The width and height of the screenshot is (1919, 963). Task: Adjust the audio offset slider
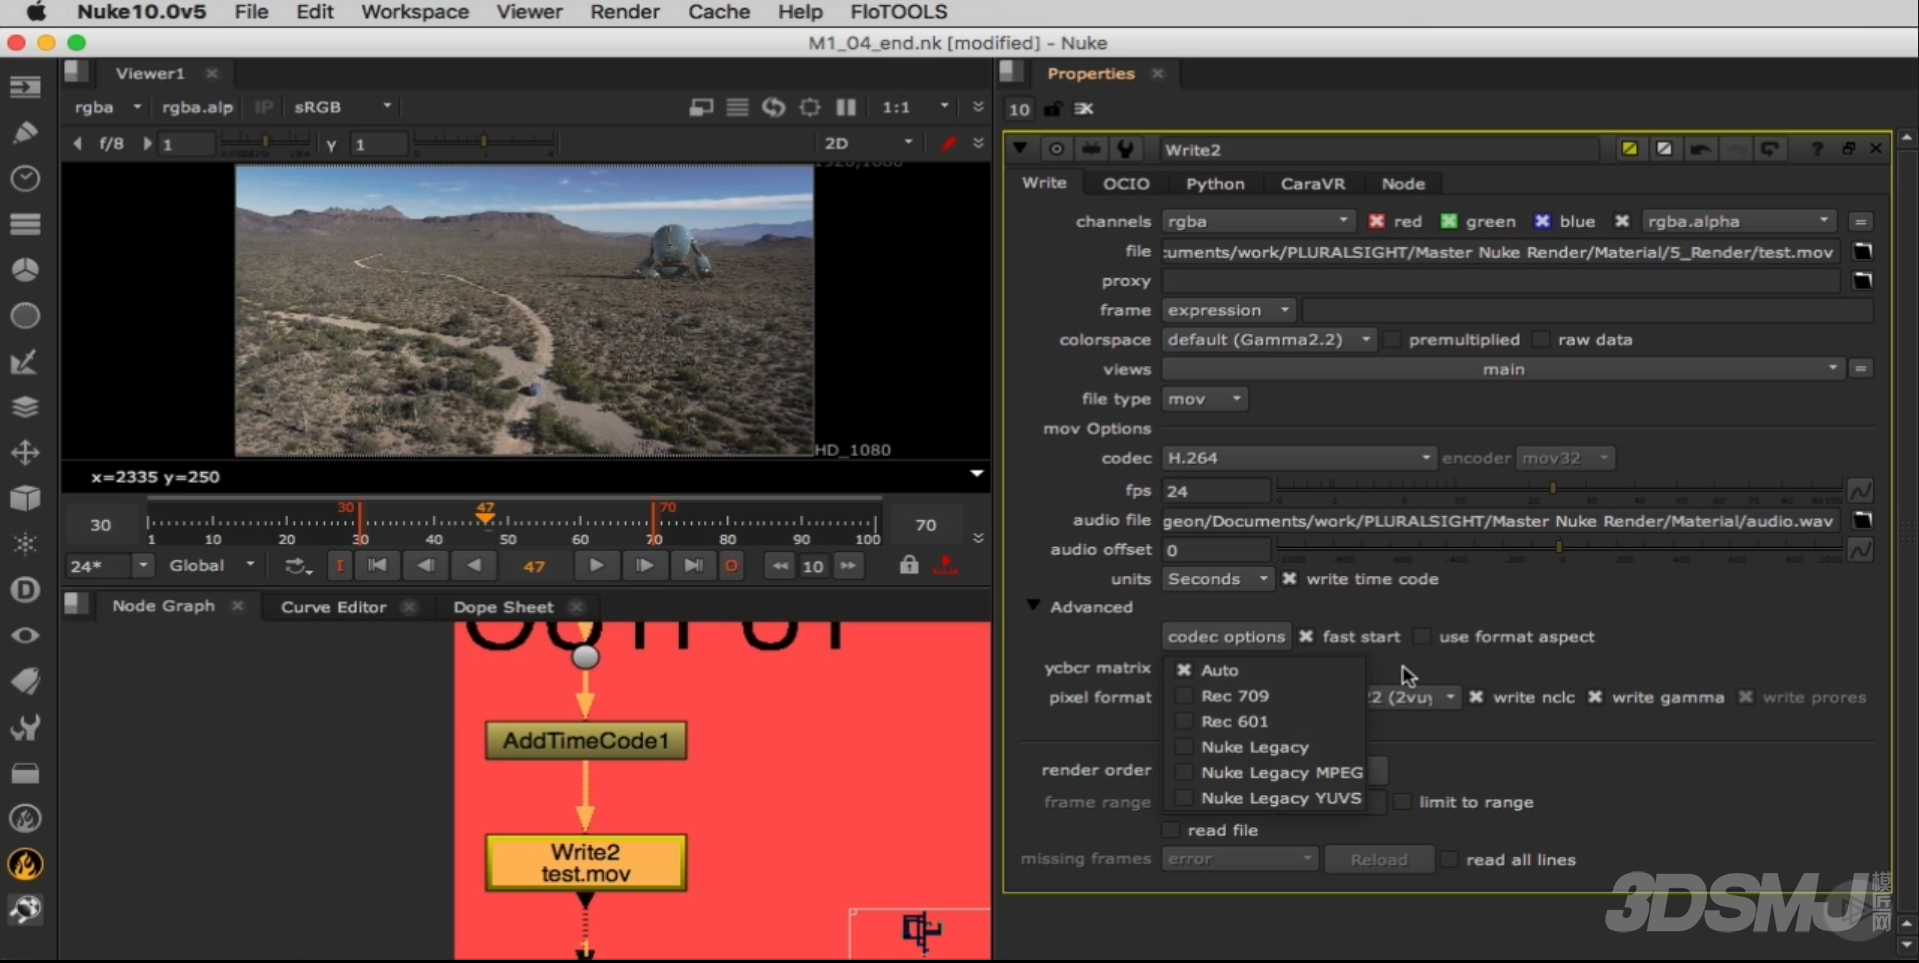tap(1559, 548)
